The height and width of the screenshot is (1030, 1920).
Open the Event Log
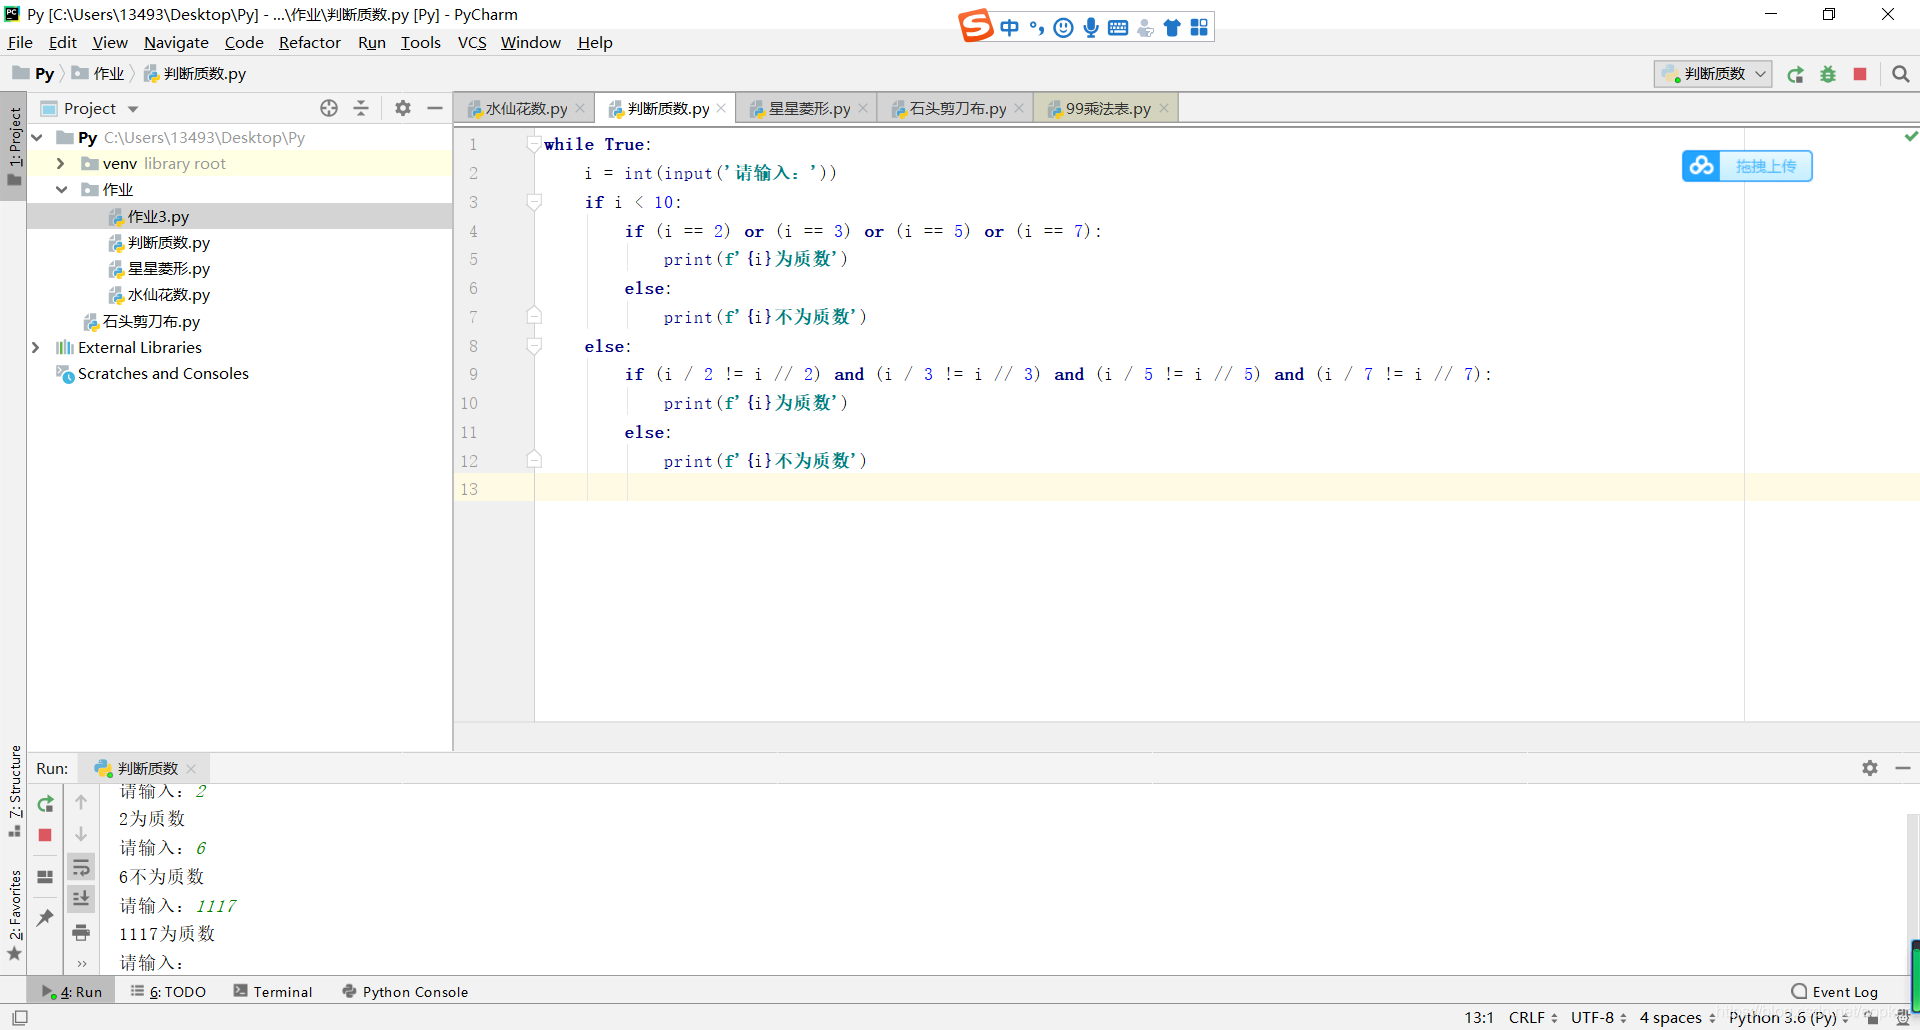[x=1835, y=991]
